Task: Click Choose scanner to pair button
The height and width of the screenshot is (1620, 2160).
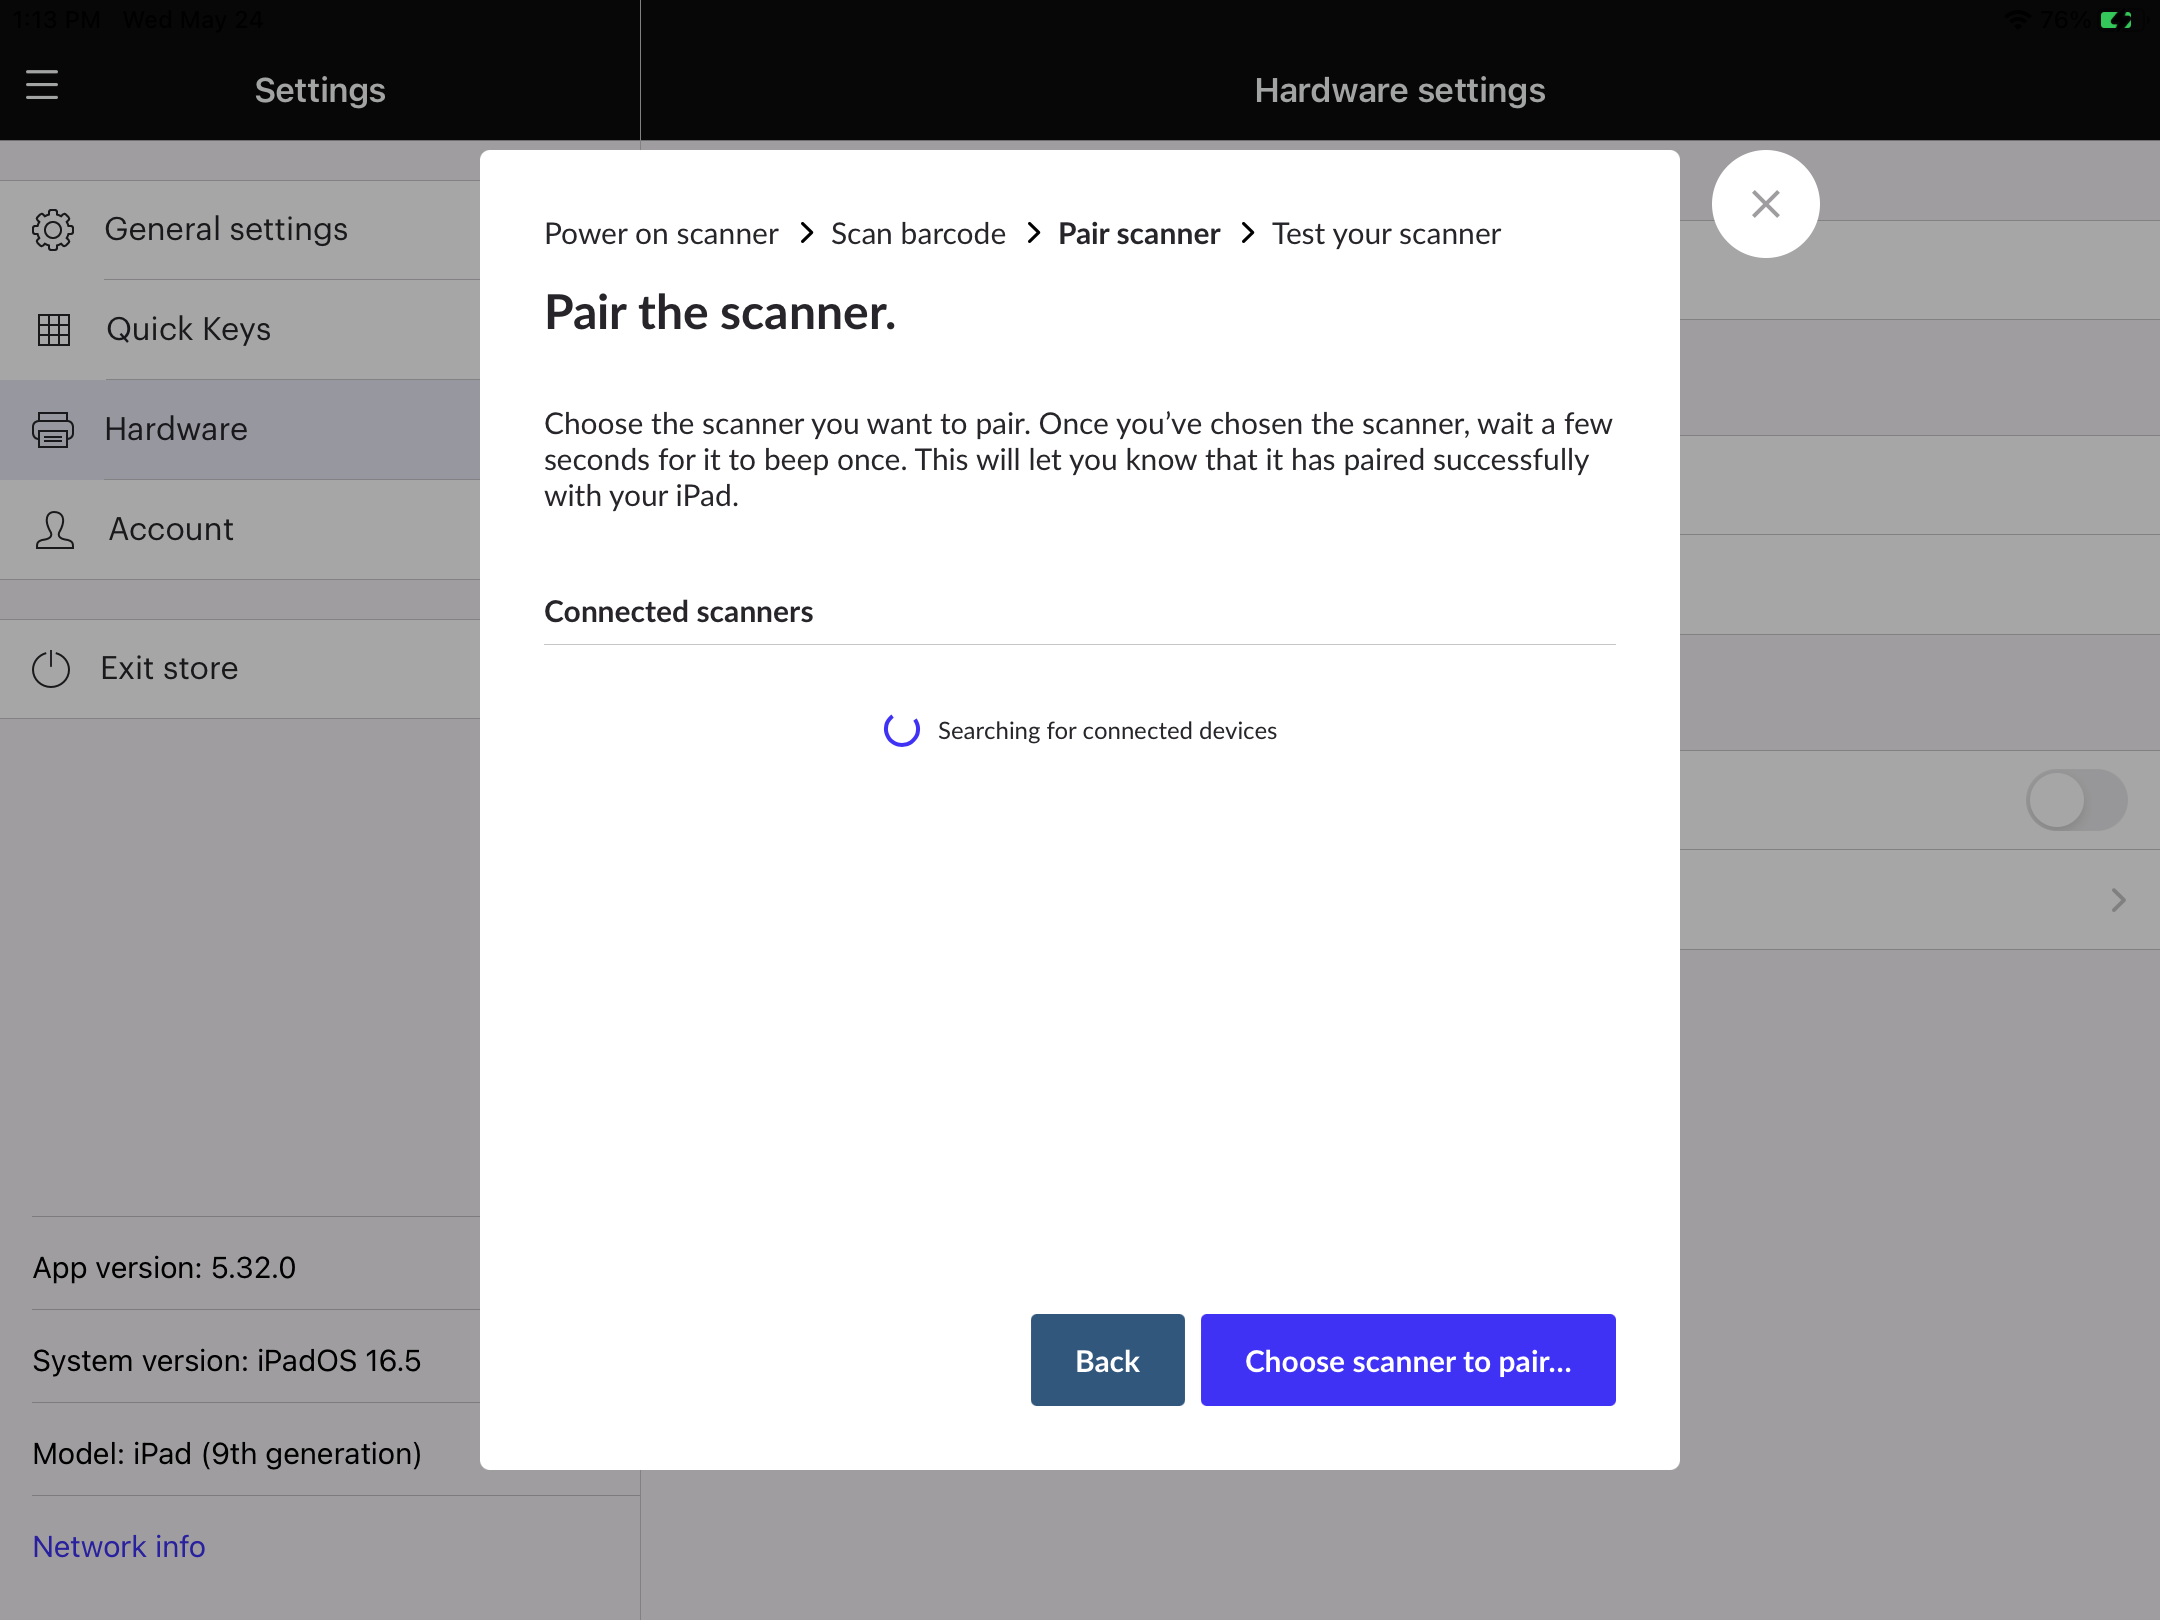Action: pos(1407,1360)
